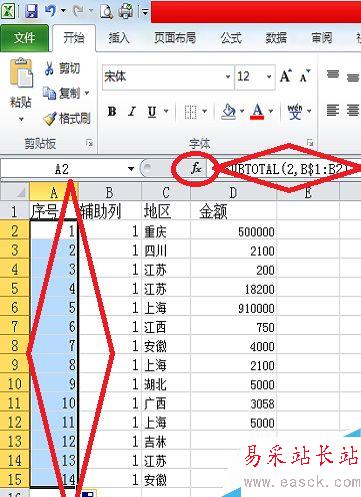Select column A header
Screen dimensions: 361x497
pyautogui.click(x=54, y=192)
